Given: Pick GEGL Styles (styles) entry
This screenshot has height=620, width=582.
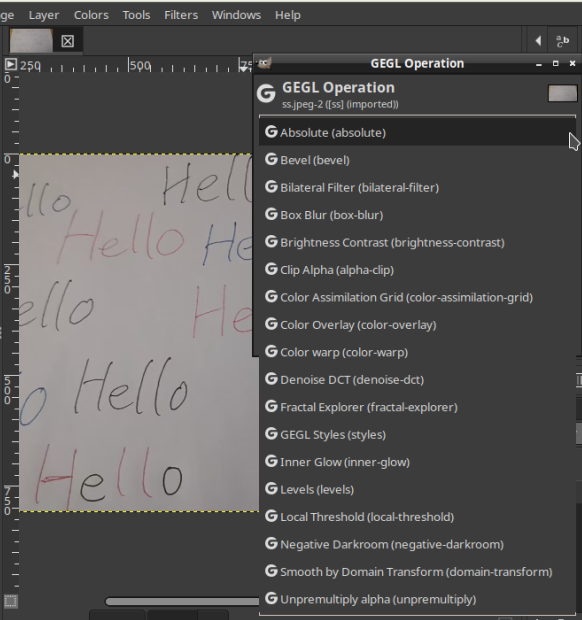Looking at the screenshot, I should [417, 435].
